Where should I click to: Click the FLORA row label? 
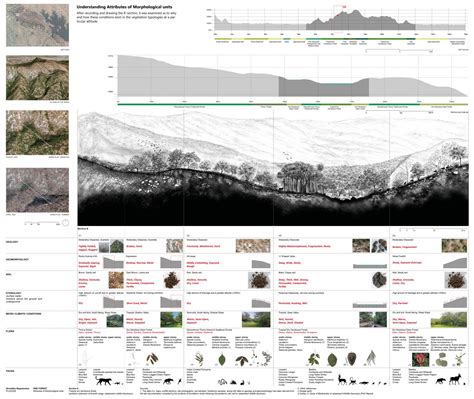tap(11, 332)
